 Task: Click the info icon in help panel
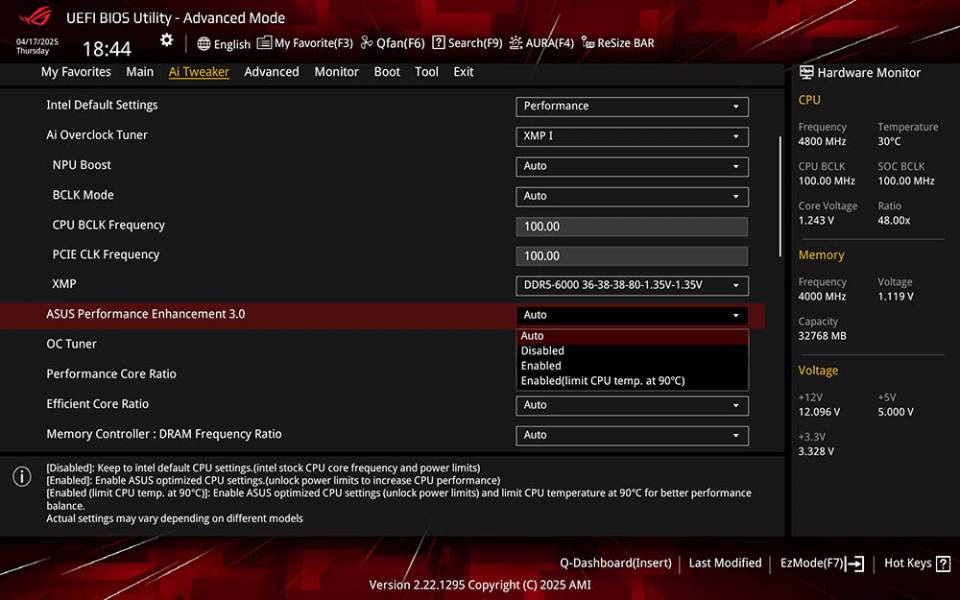[22, 476]
